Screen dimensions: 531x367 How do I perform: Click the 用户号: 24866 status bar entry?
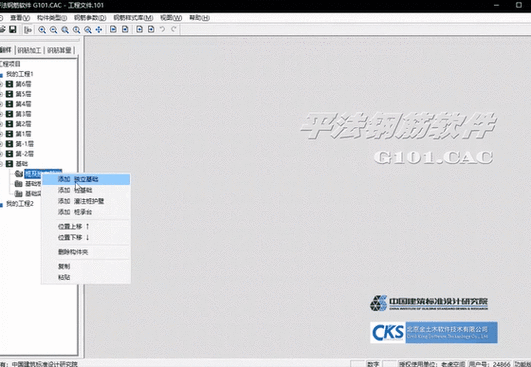(x=489, y=364)
